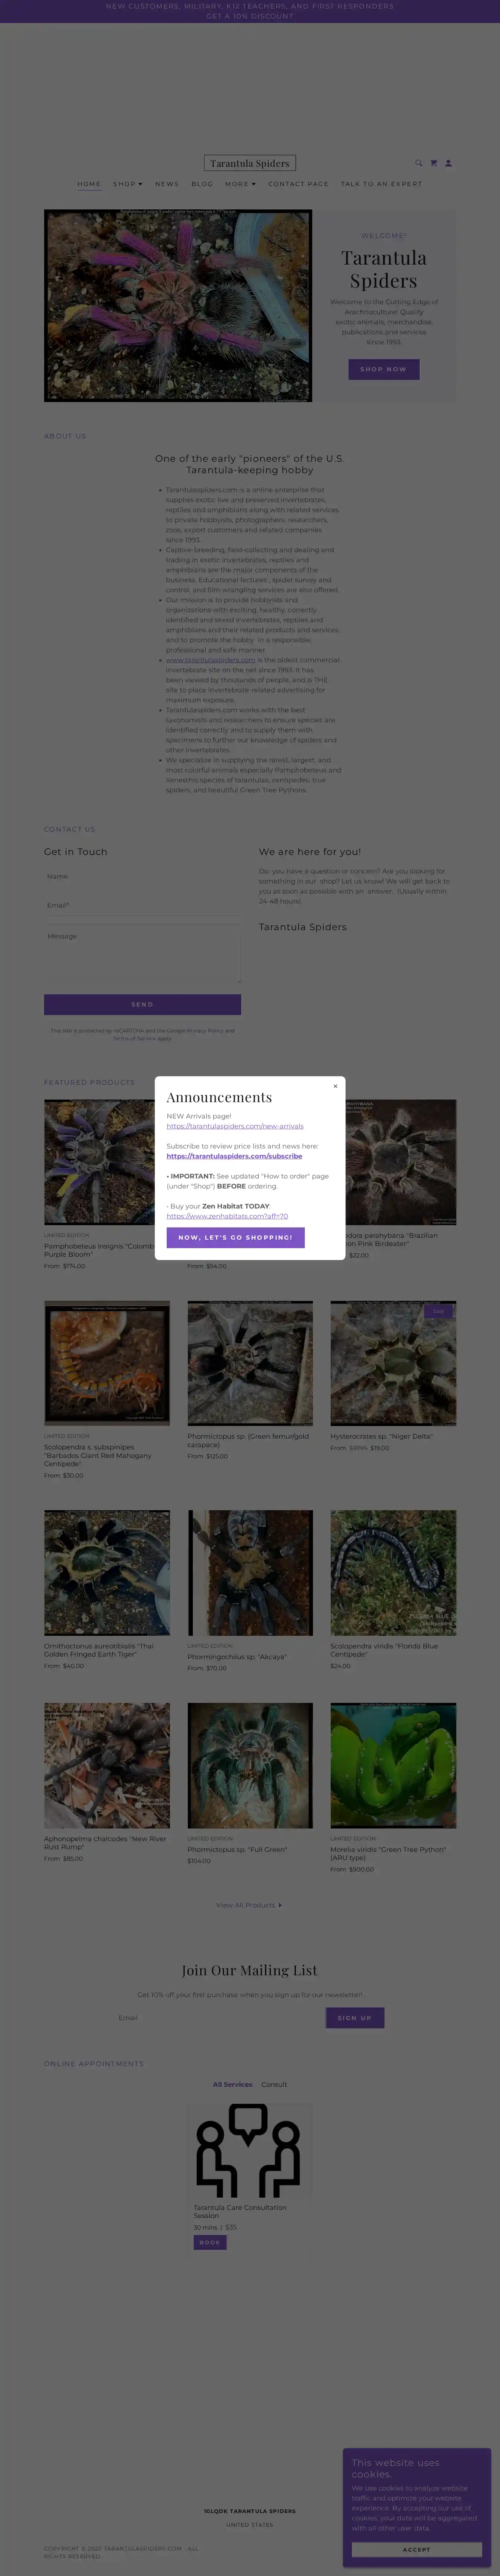Click the SIGN UP button
The width and height of the screenshot is (500, 2576).
point(355,2018)
